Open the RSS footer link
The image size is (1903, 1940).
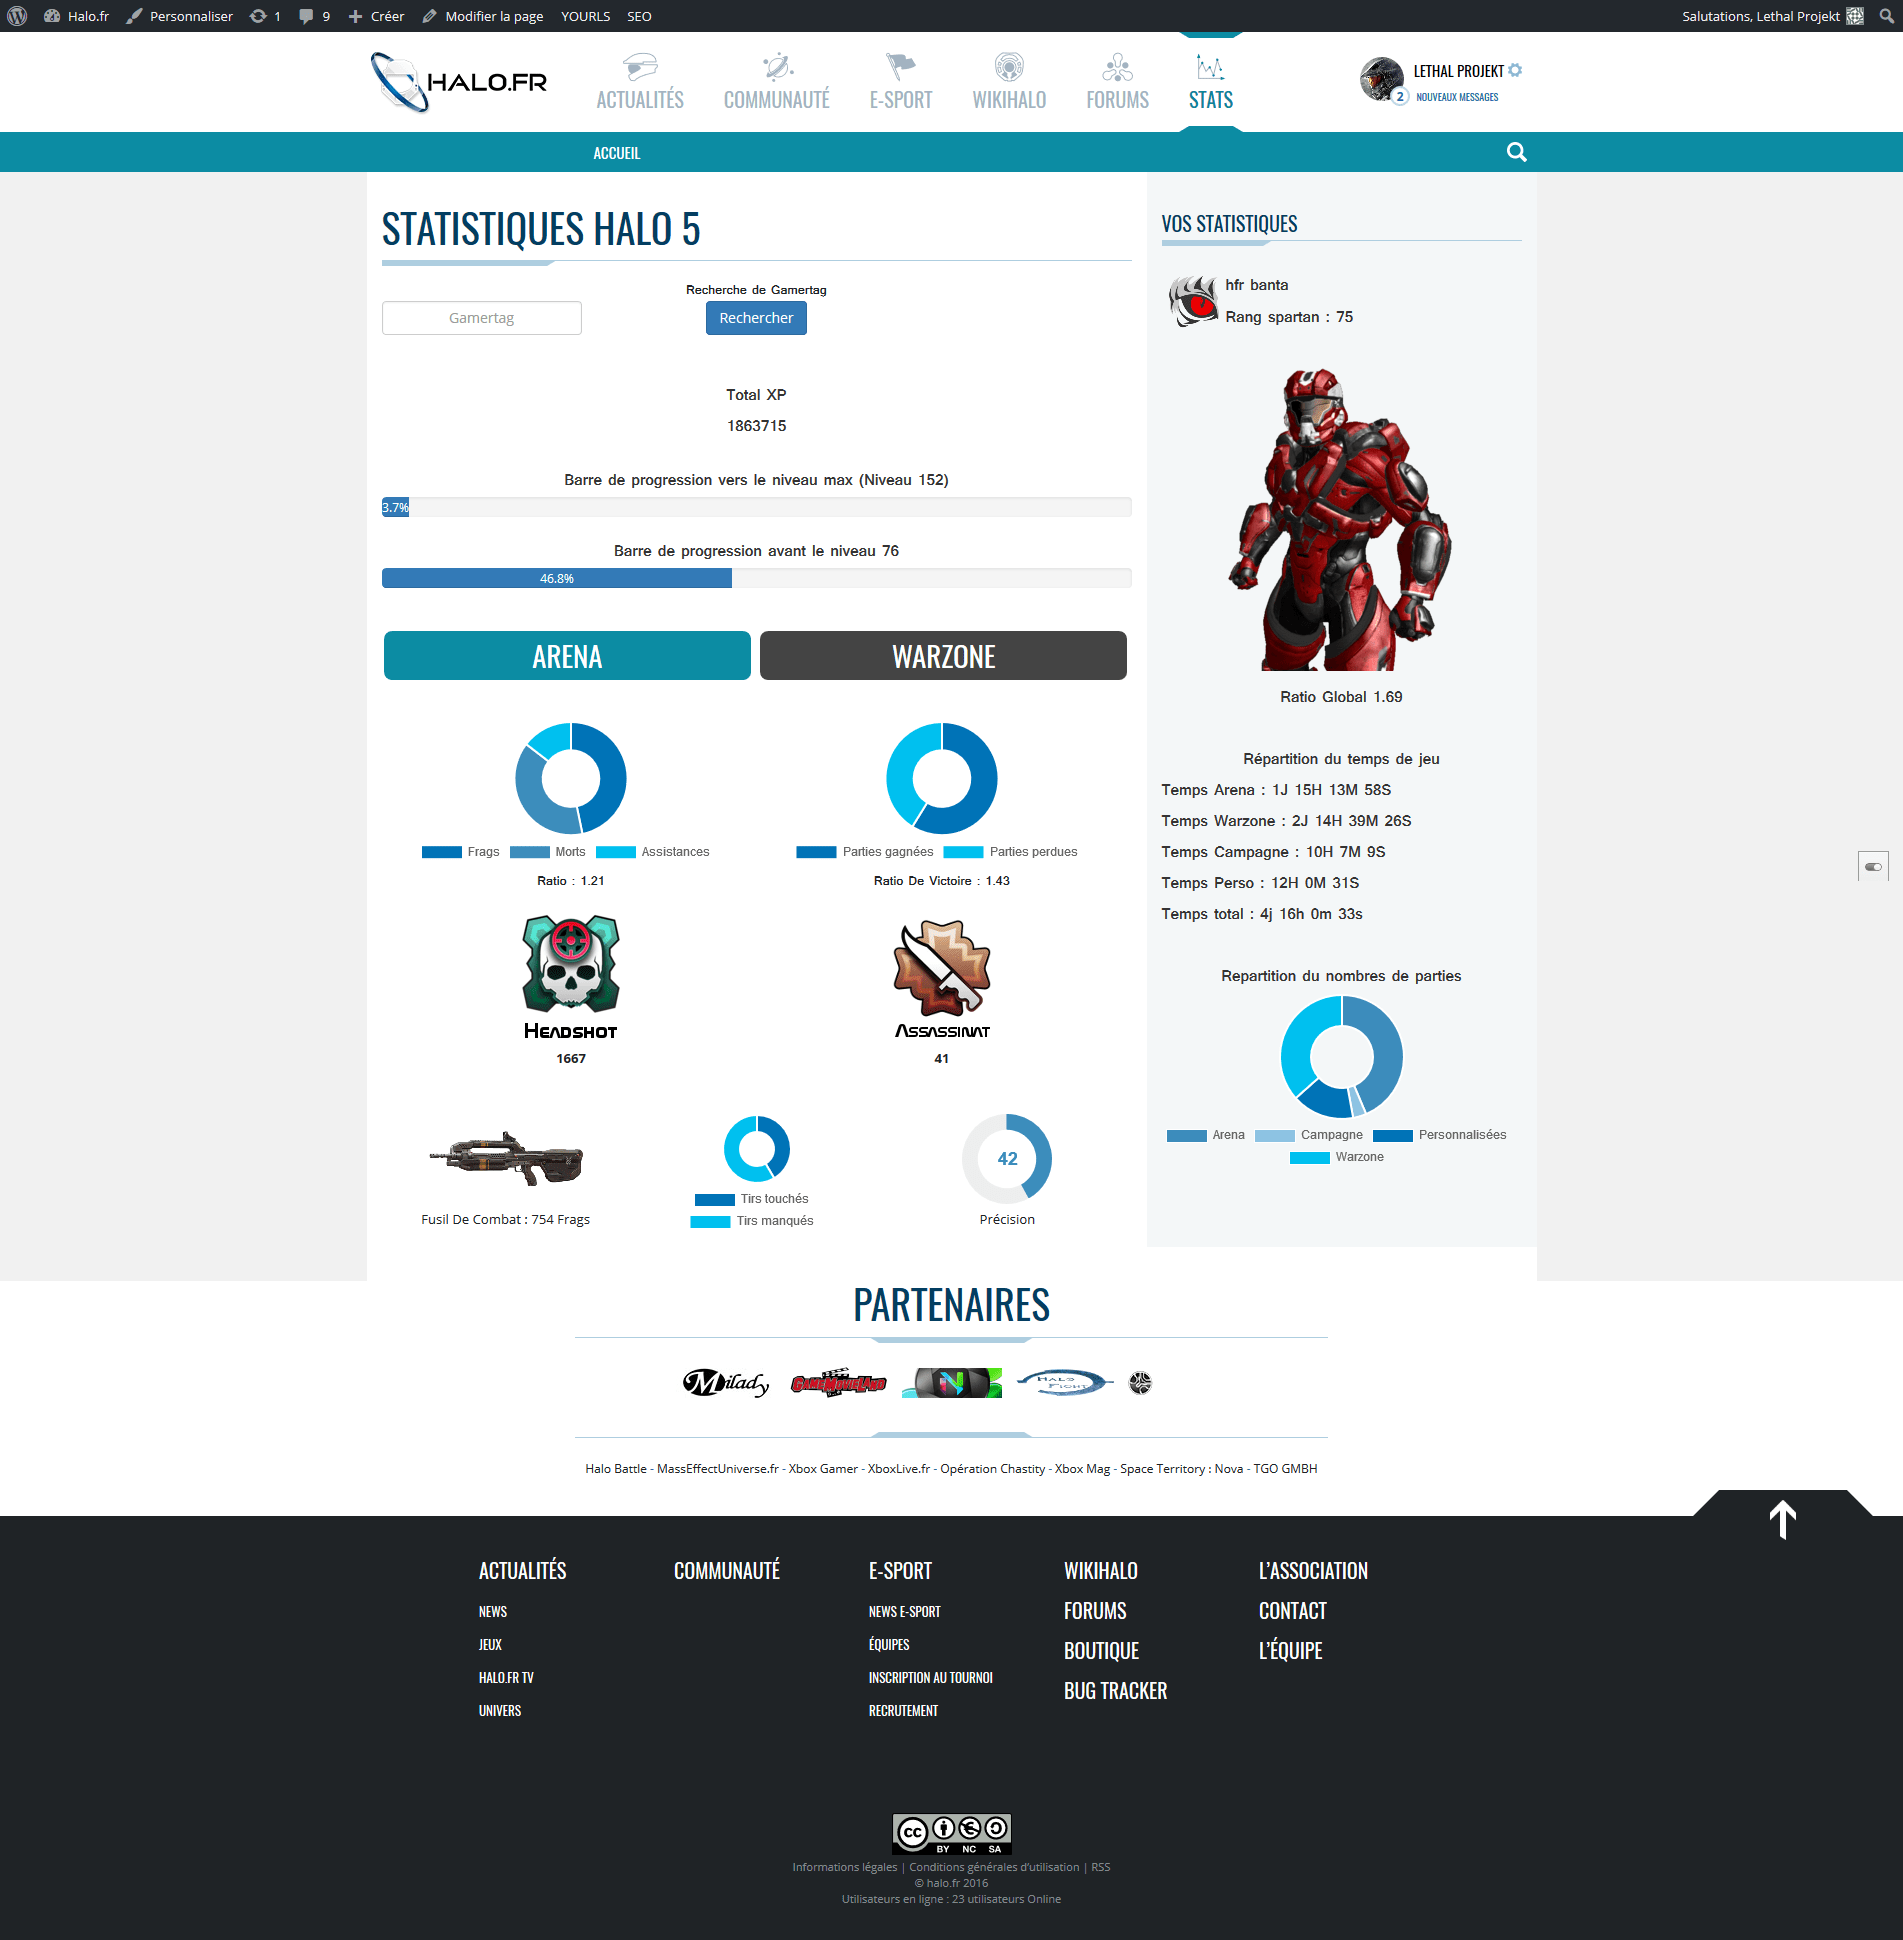click(x=1100, y=1867)
